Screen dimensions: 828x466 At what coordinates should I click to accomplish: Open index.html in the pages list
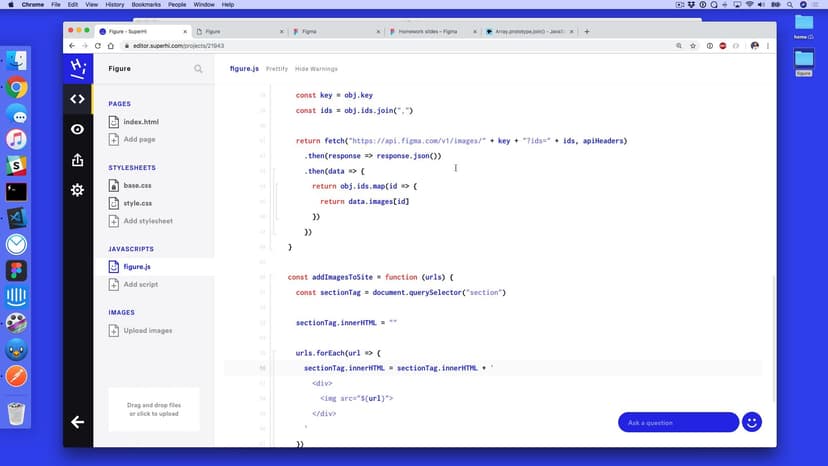pos(140,122)
